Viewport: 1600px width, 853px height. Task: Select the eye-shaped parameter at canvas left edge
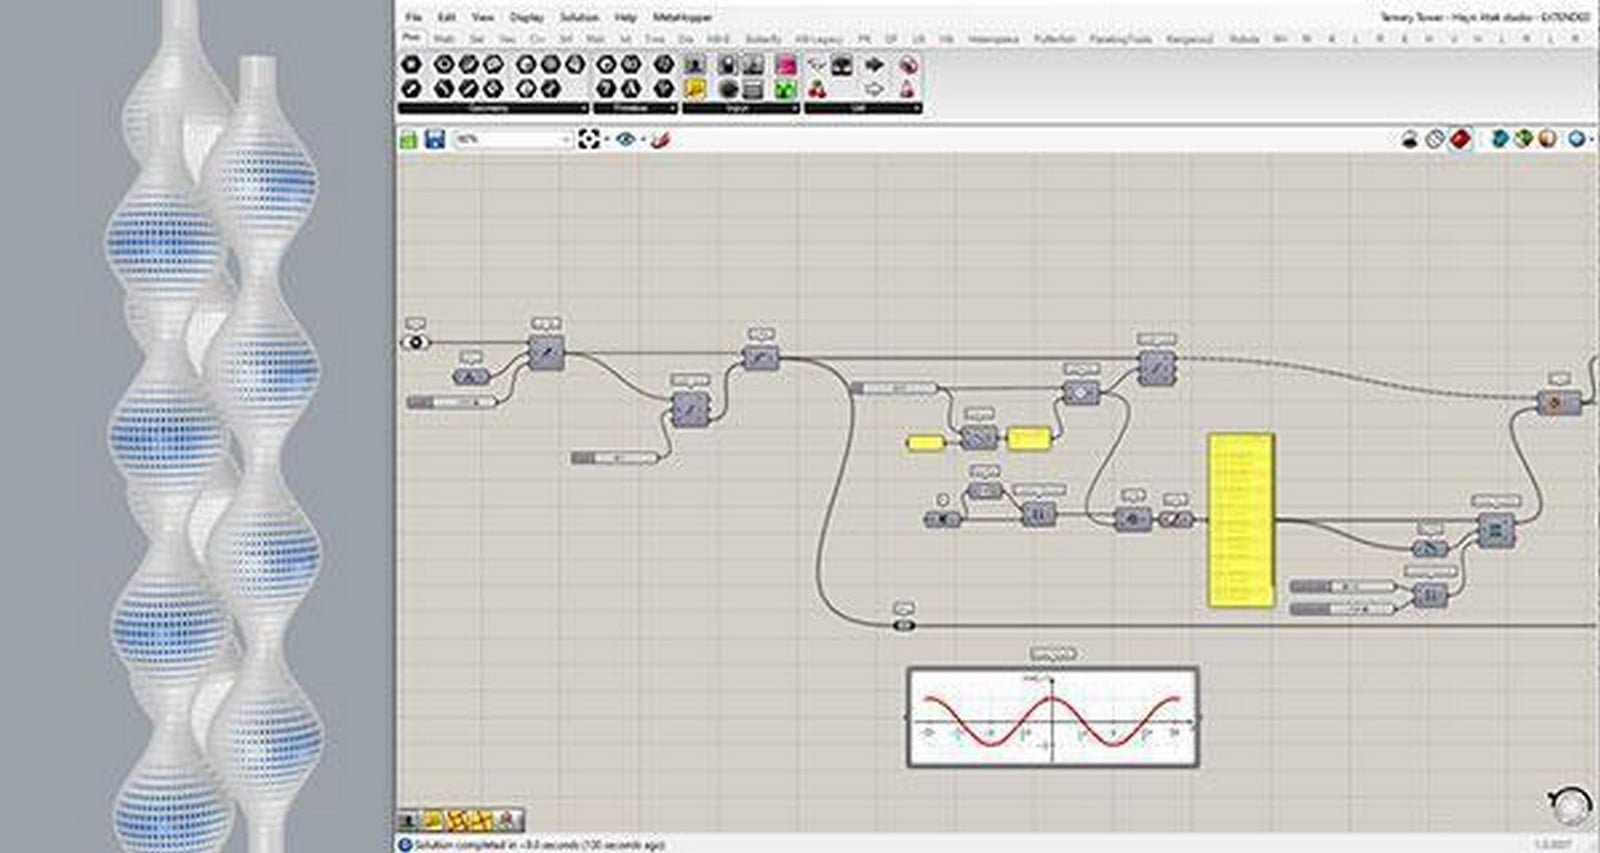point(416,343)
